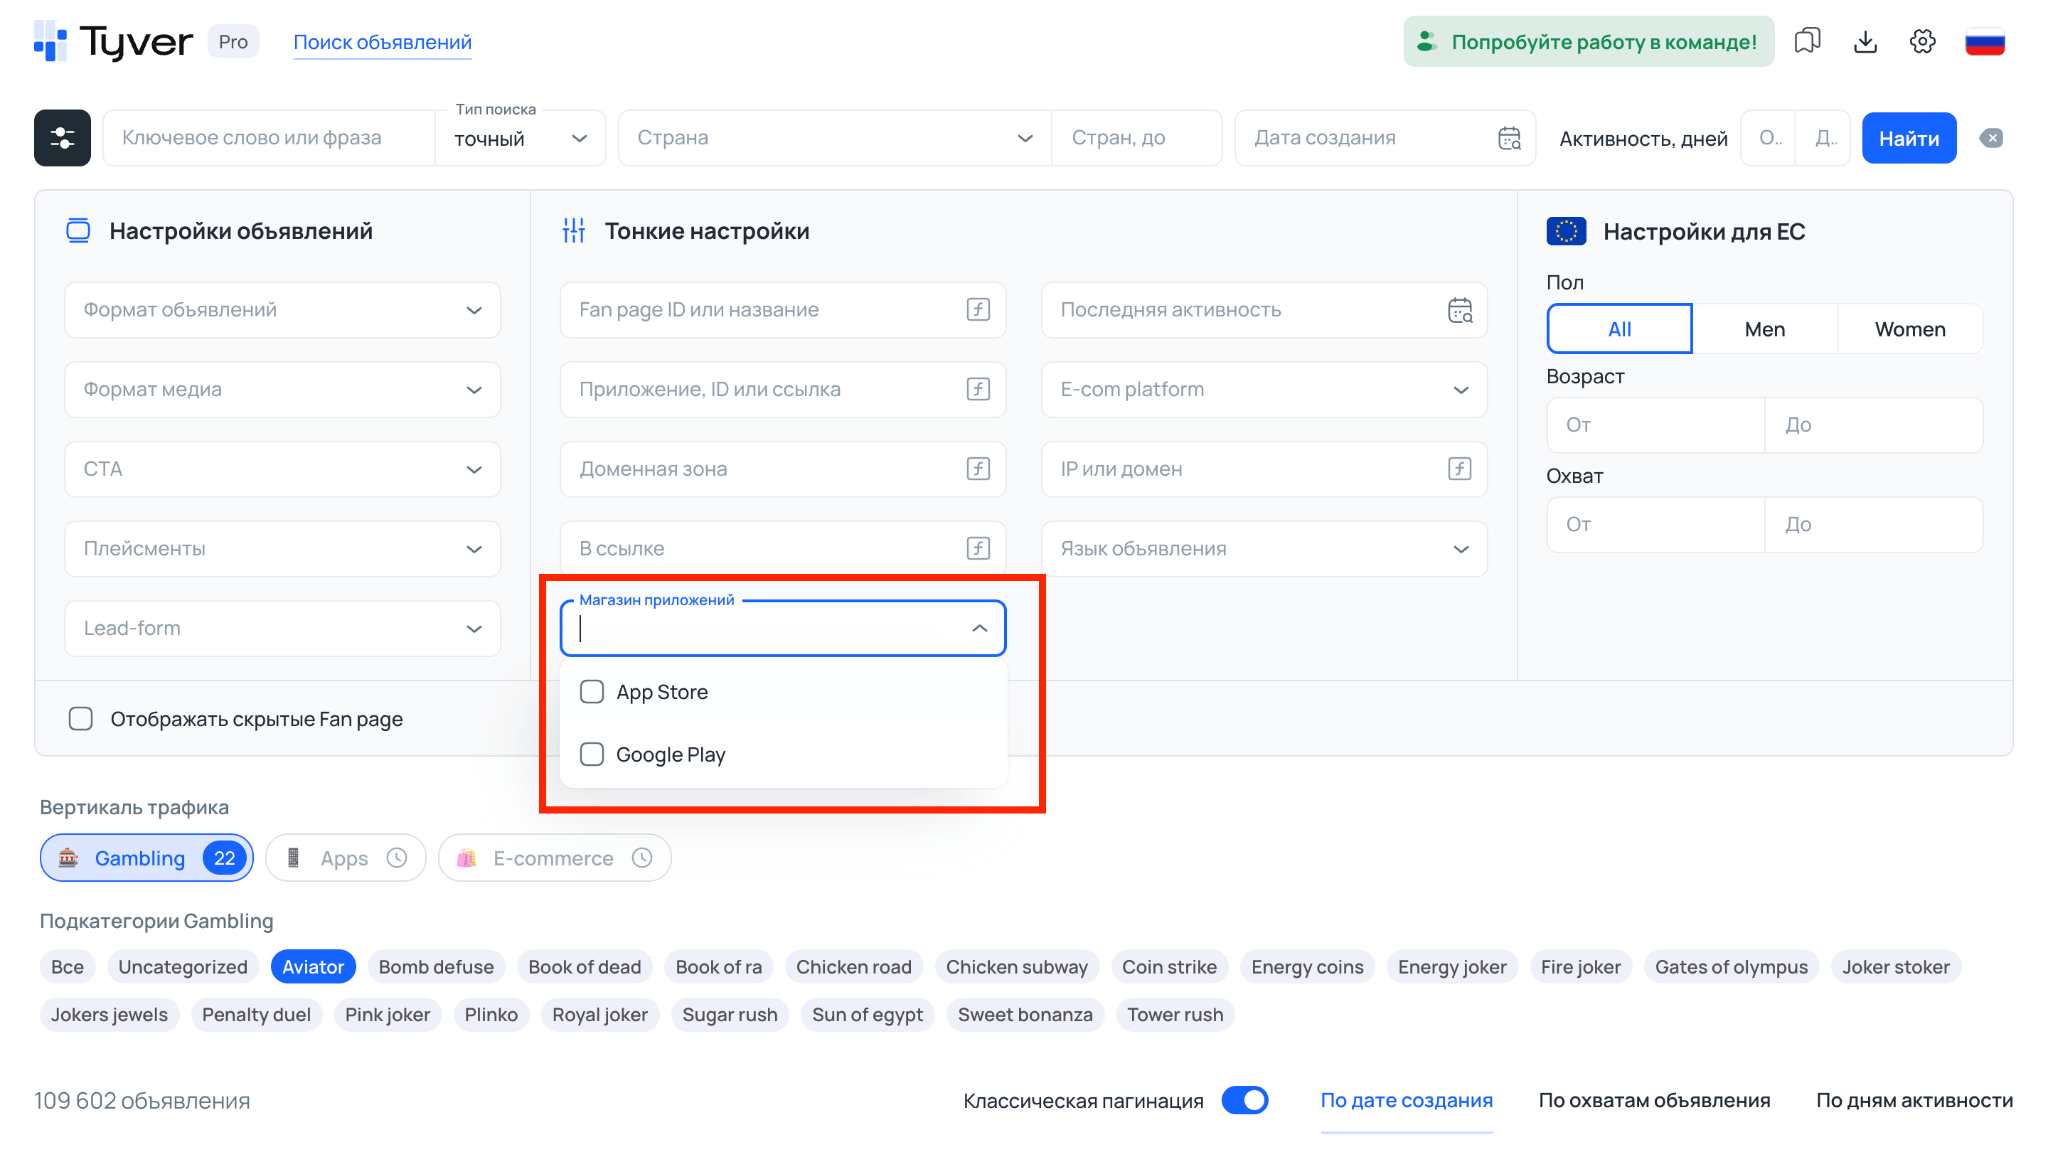Focus Возраст От input
Viewport: 2048px width, 1155px height.
pos(1655,425)
